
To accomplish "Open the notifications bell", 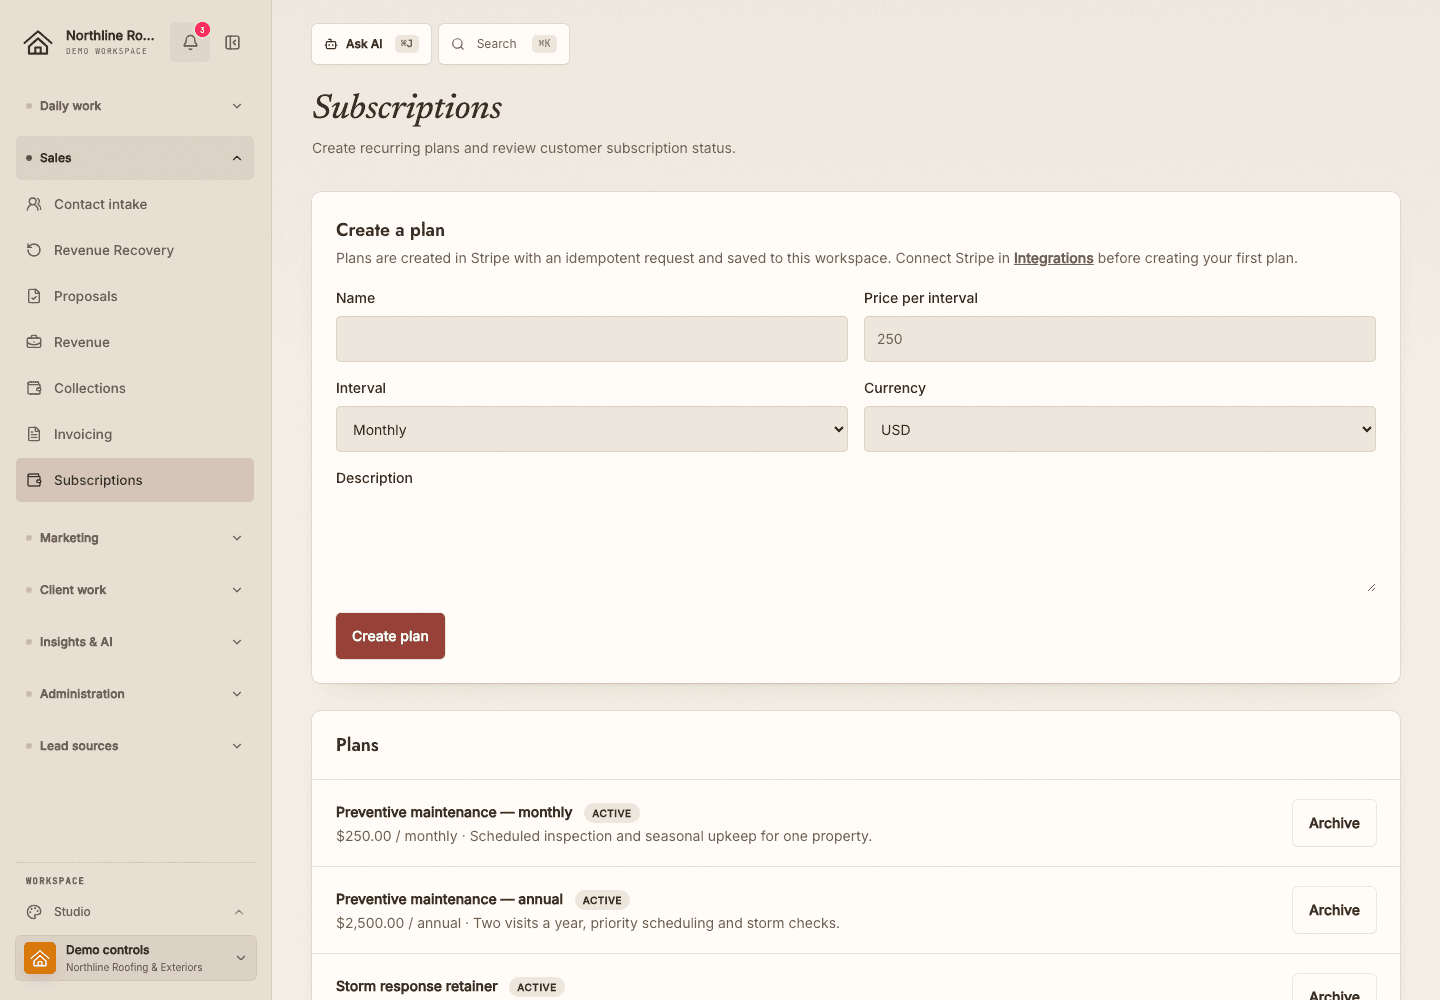I will pyautogui.click(x=190, y=42).
